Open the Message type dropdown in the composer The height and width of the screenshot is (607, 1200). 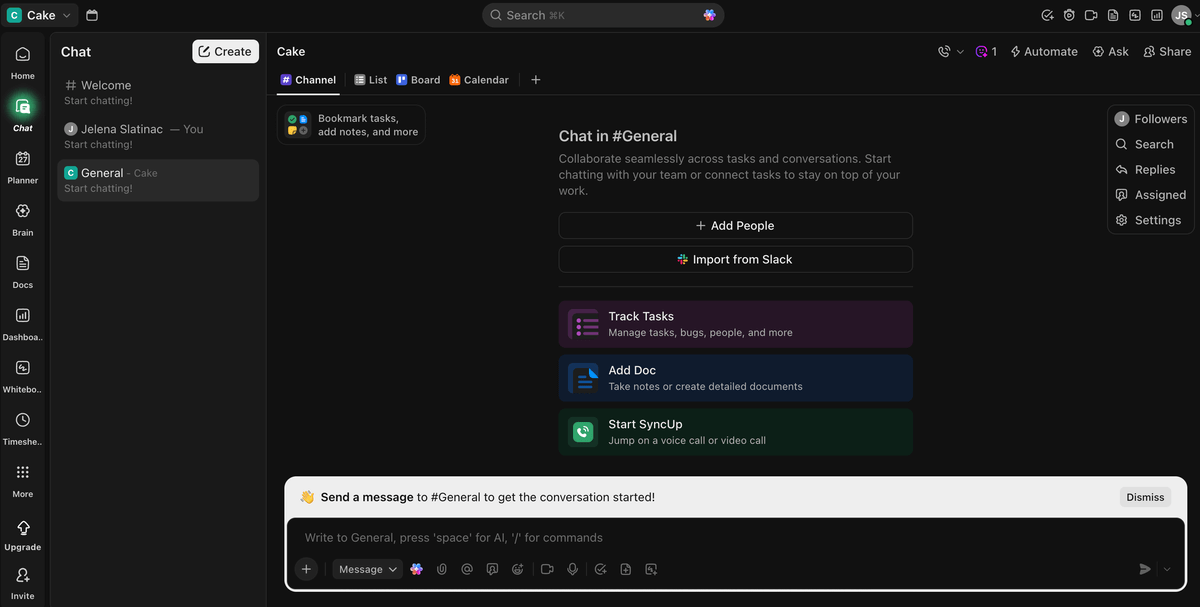[367, 568]
